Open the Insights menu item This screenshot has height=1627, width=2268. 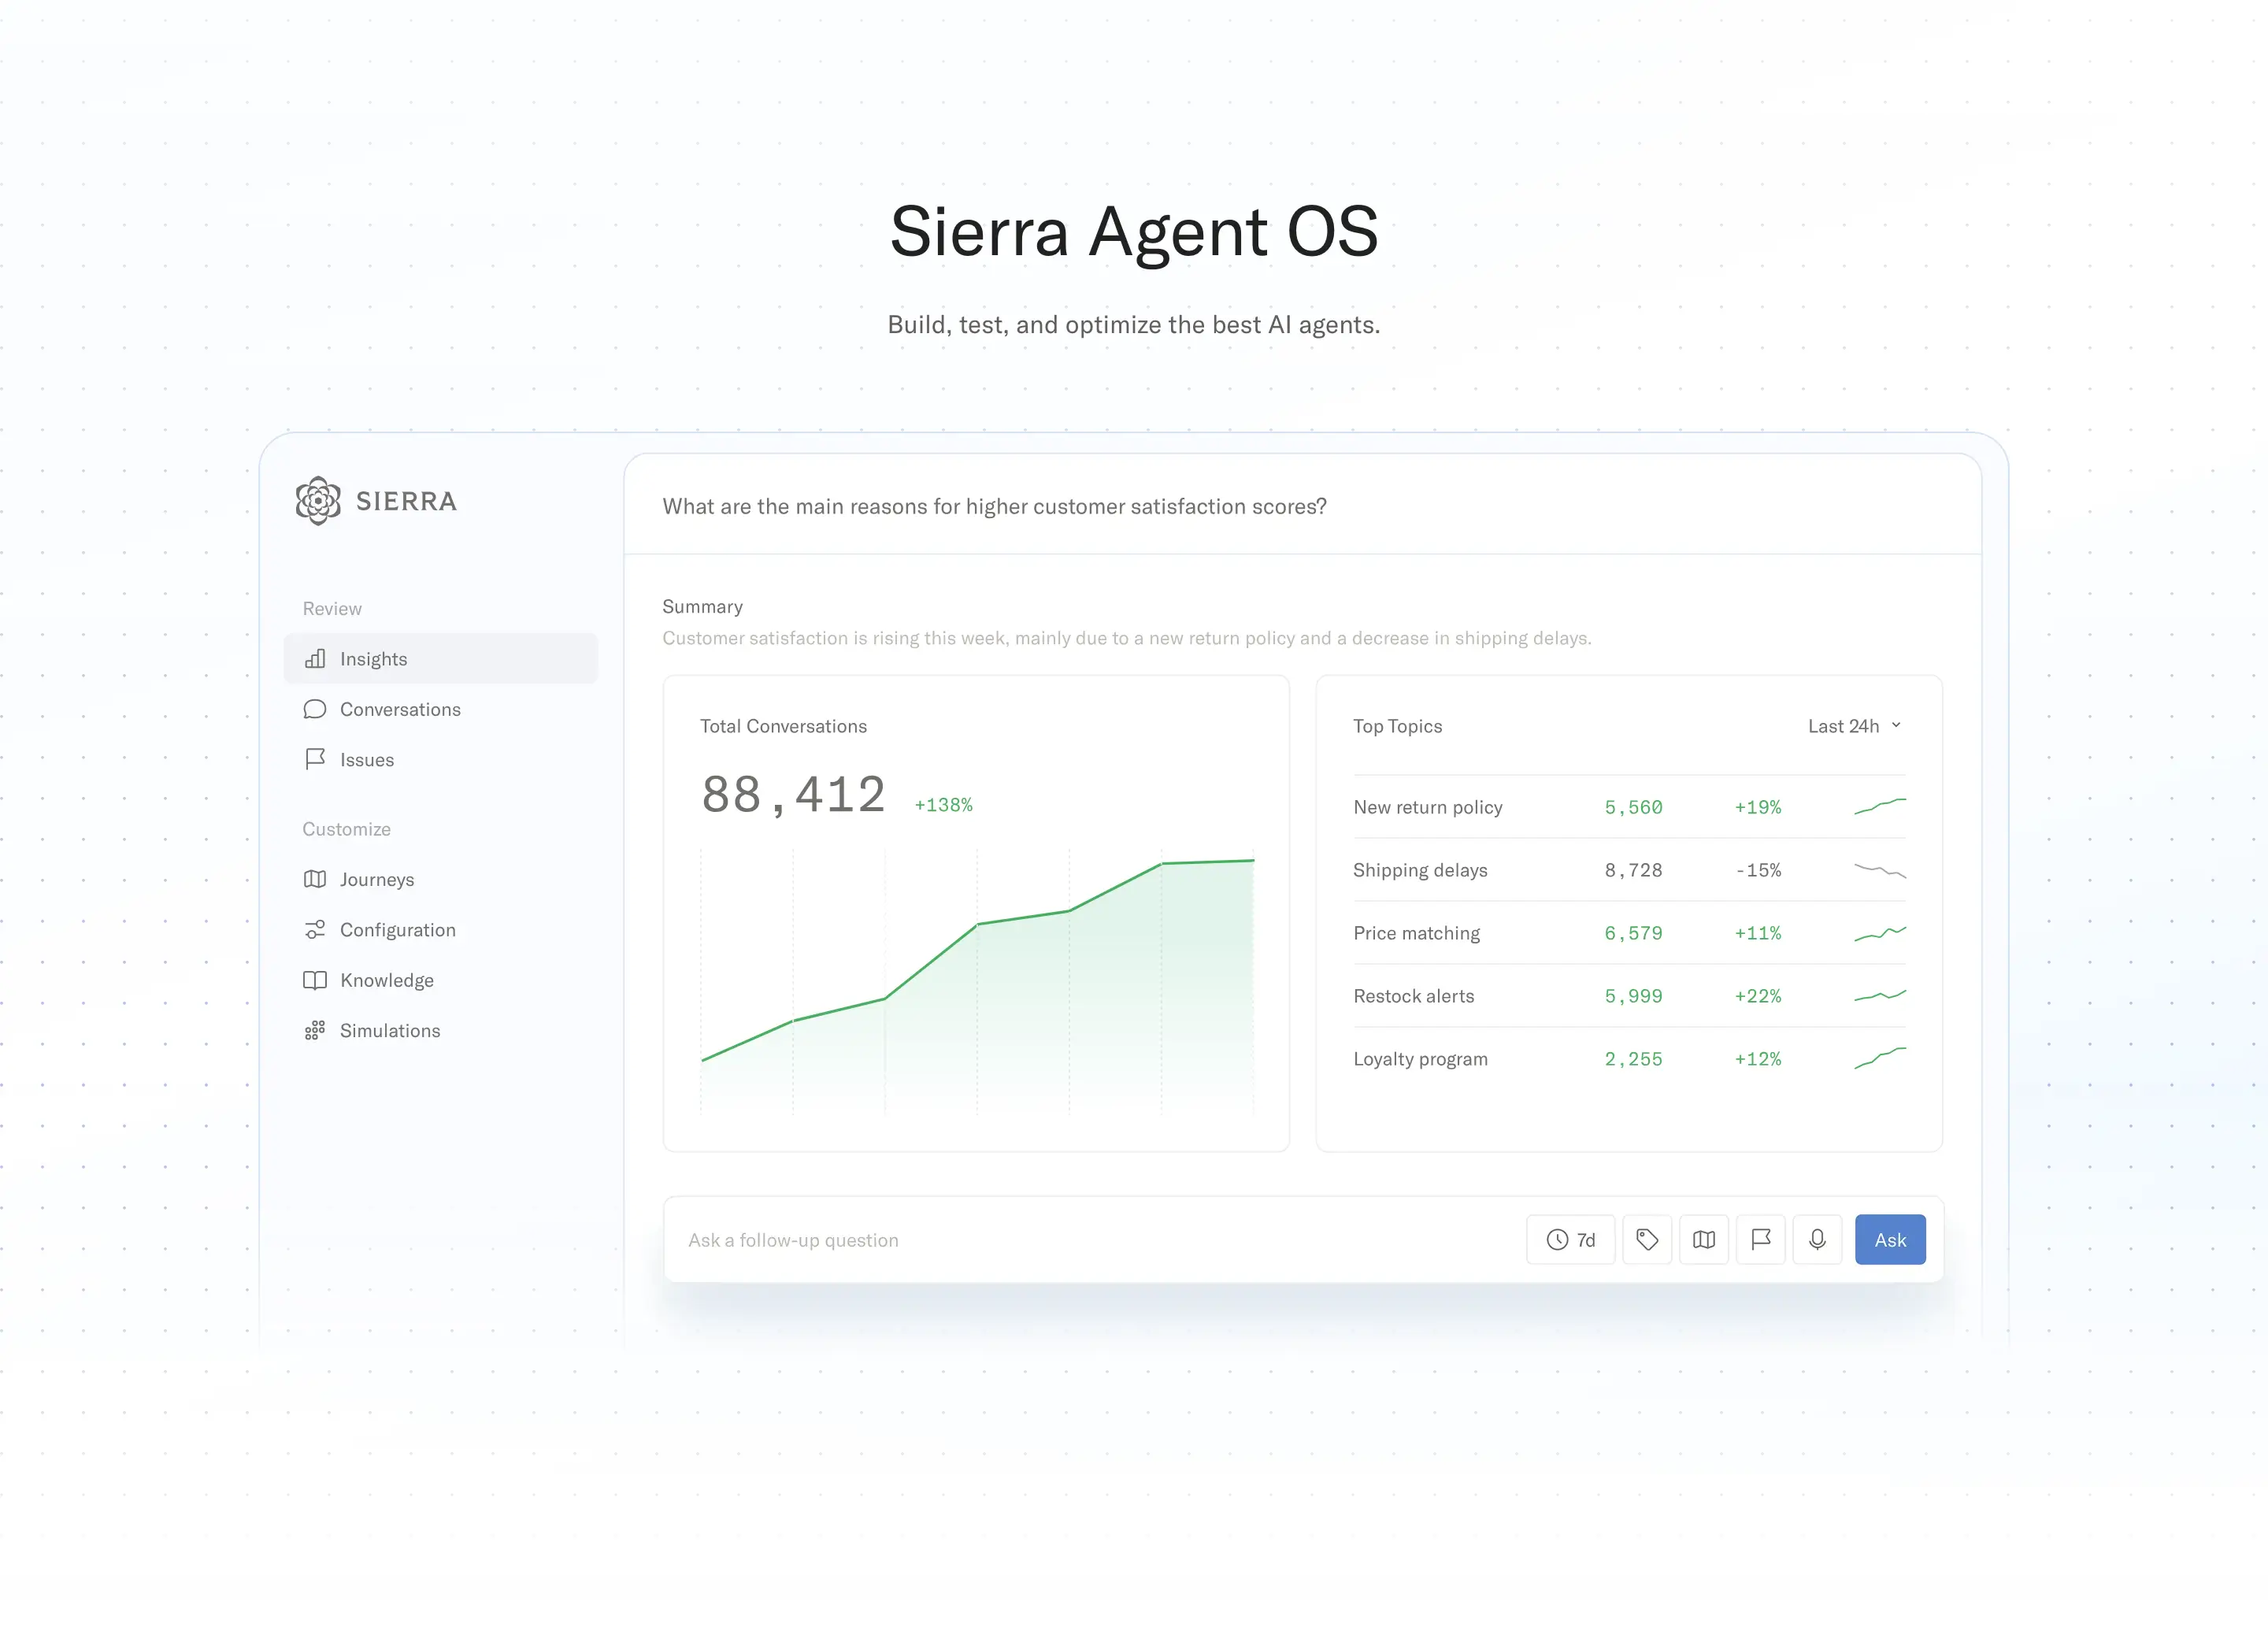(441, 658)
